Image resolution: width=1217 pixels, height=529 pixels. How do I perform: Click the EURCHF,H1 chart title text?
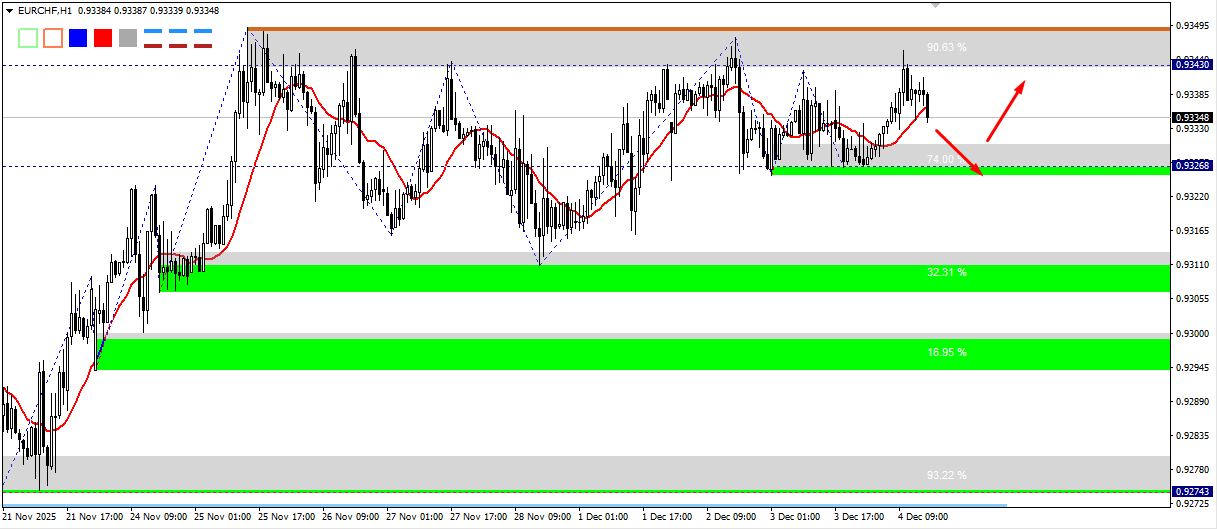coord(45,10)
